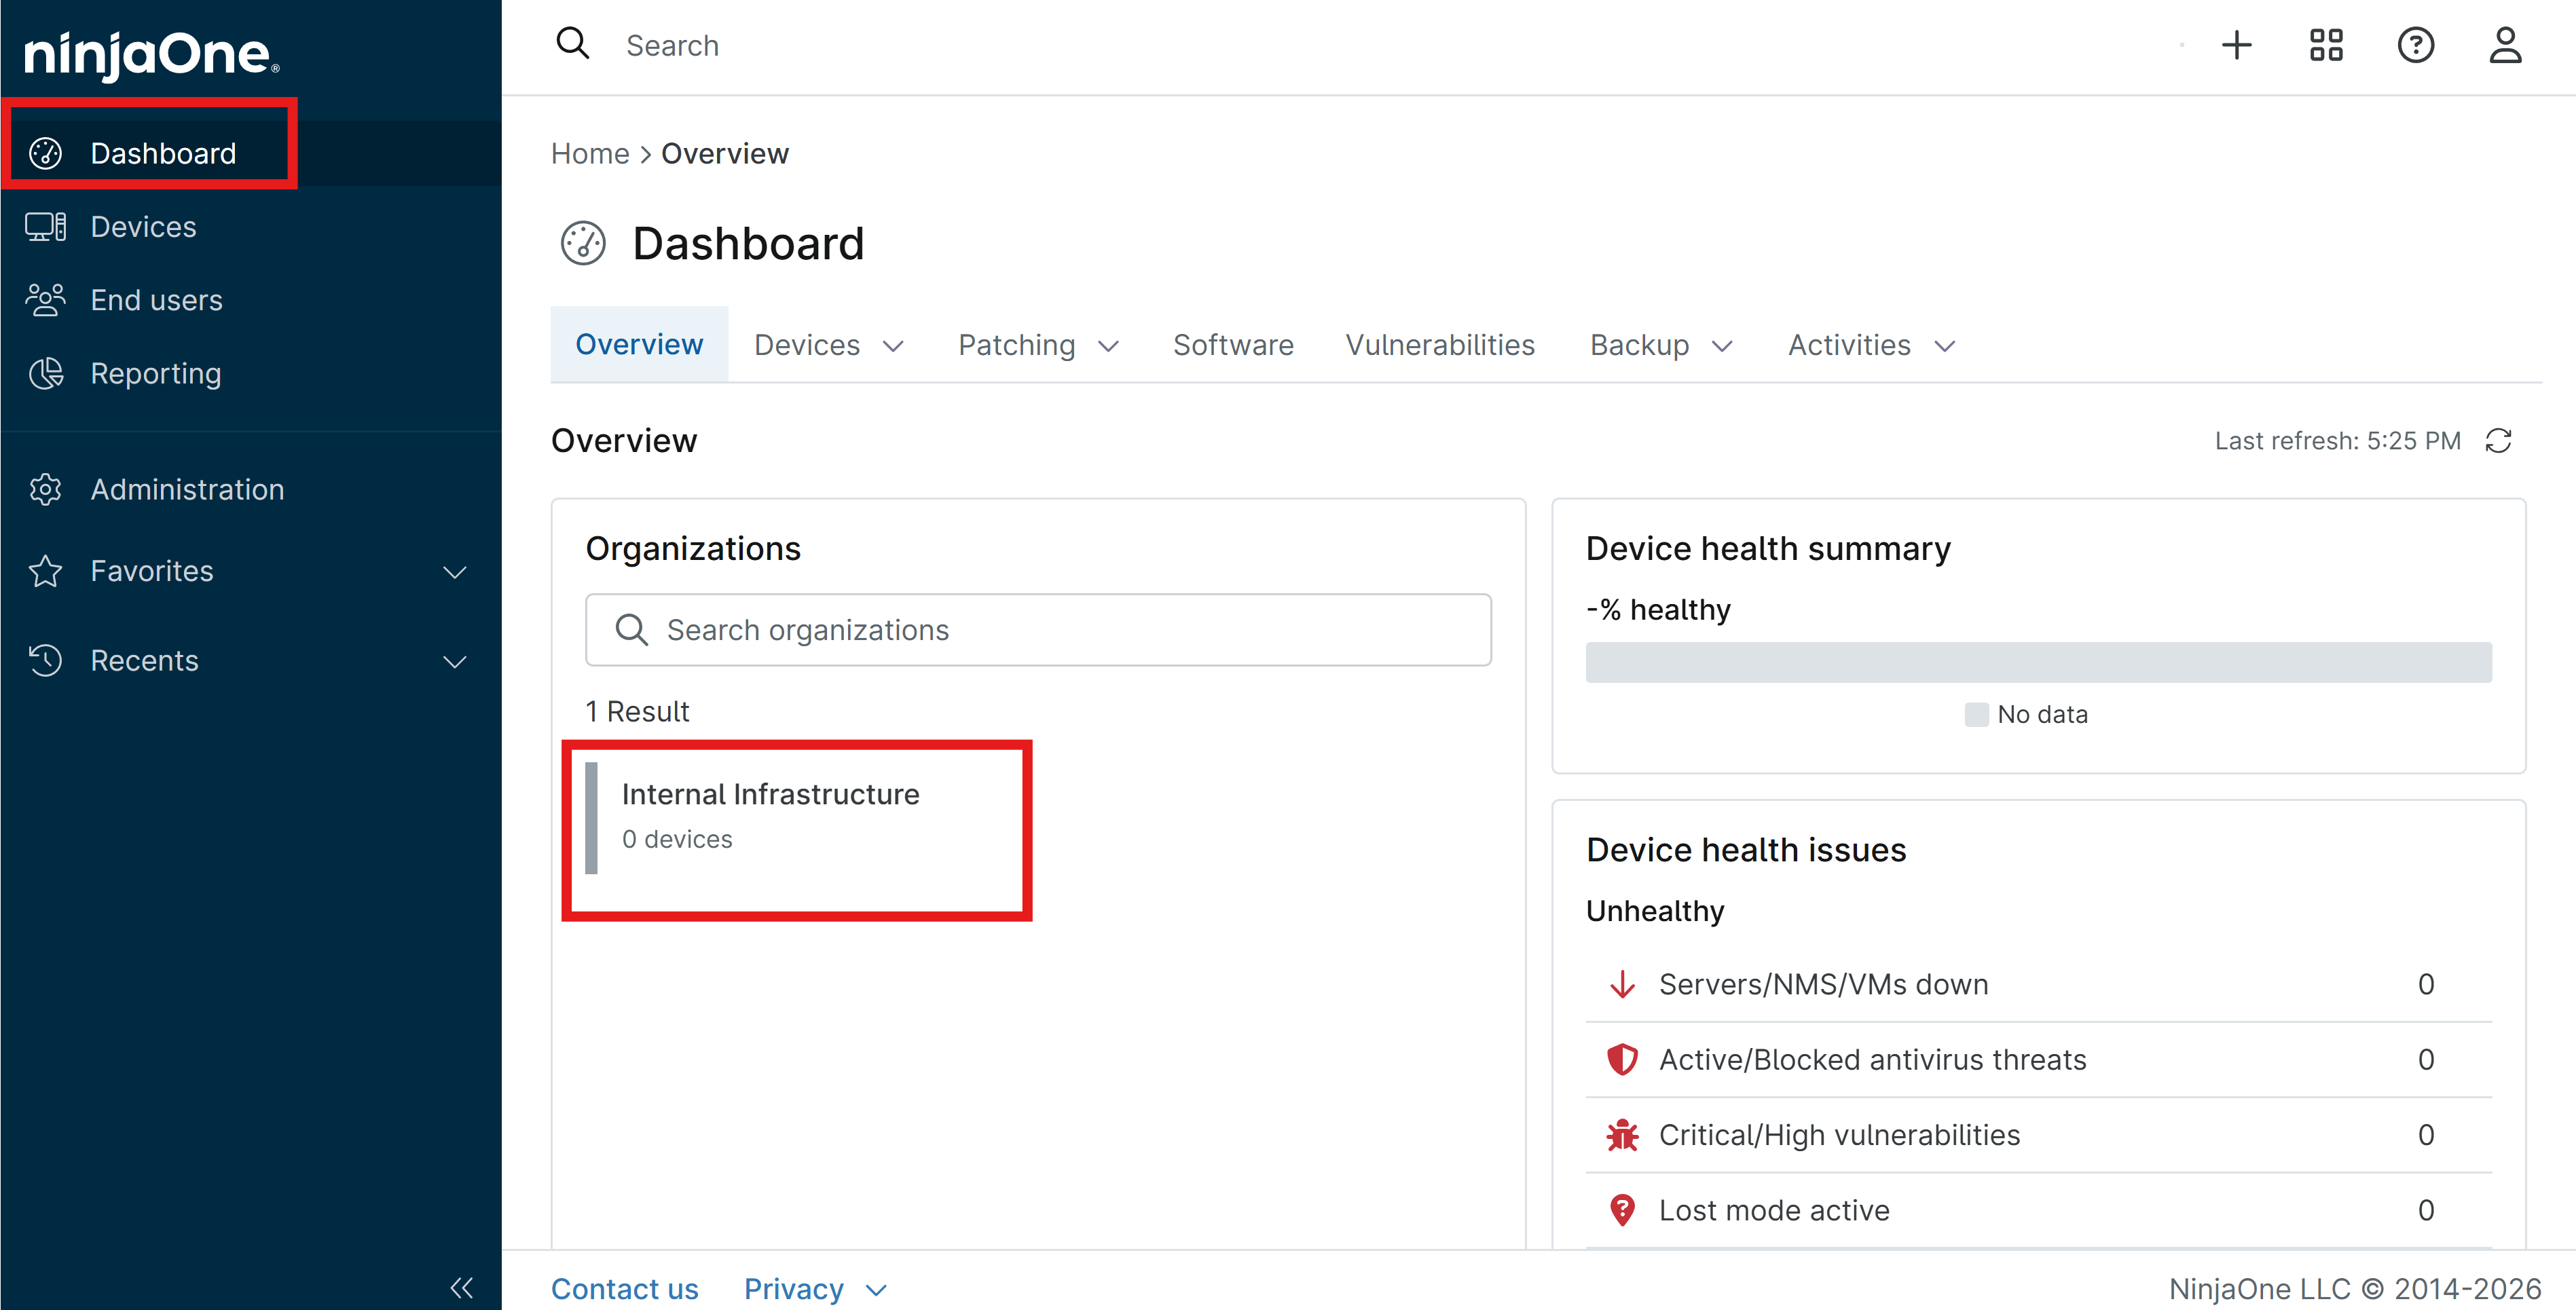Click the vulnerabilities bug icon
Image resolution: width=2576 pixels, height=1310 pixels.
[x=1622, y=1135]
